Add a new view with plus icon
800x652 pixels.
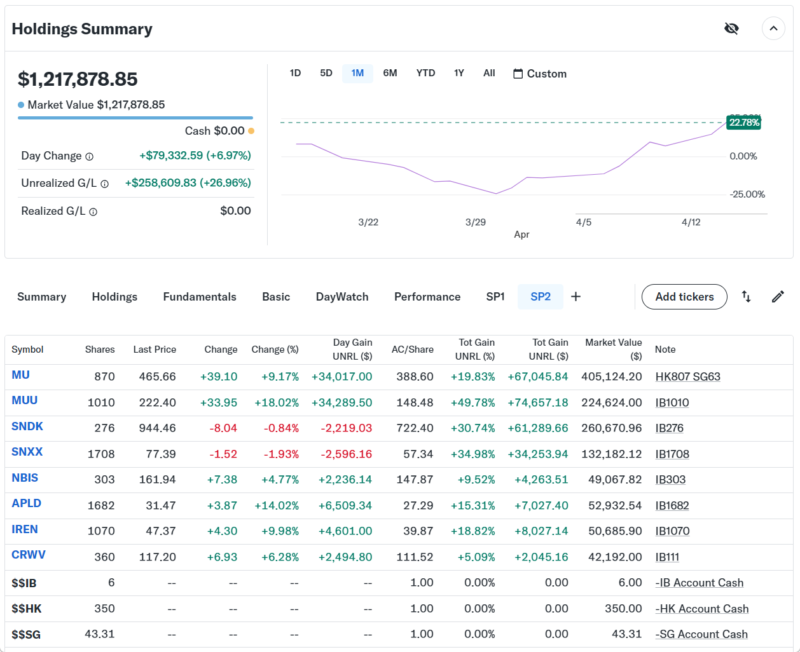(576, 297)
